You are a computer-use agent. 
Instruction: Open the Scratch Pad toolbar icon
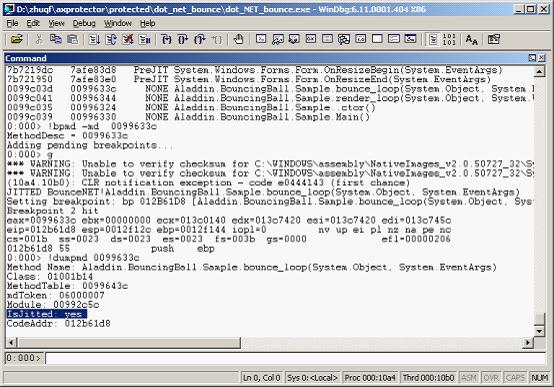coord(377,39)
